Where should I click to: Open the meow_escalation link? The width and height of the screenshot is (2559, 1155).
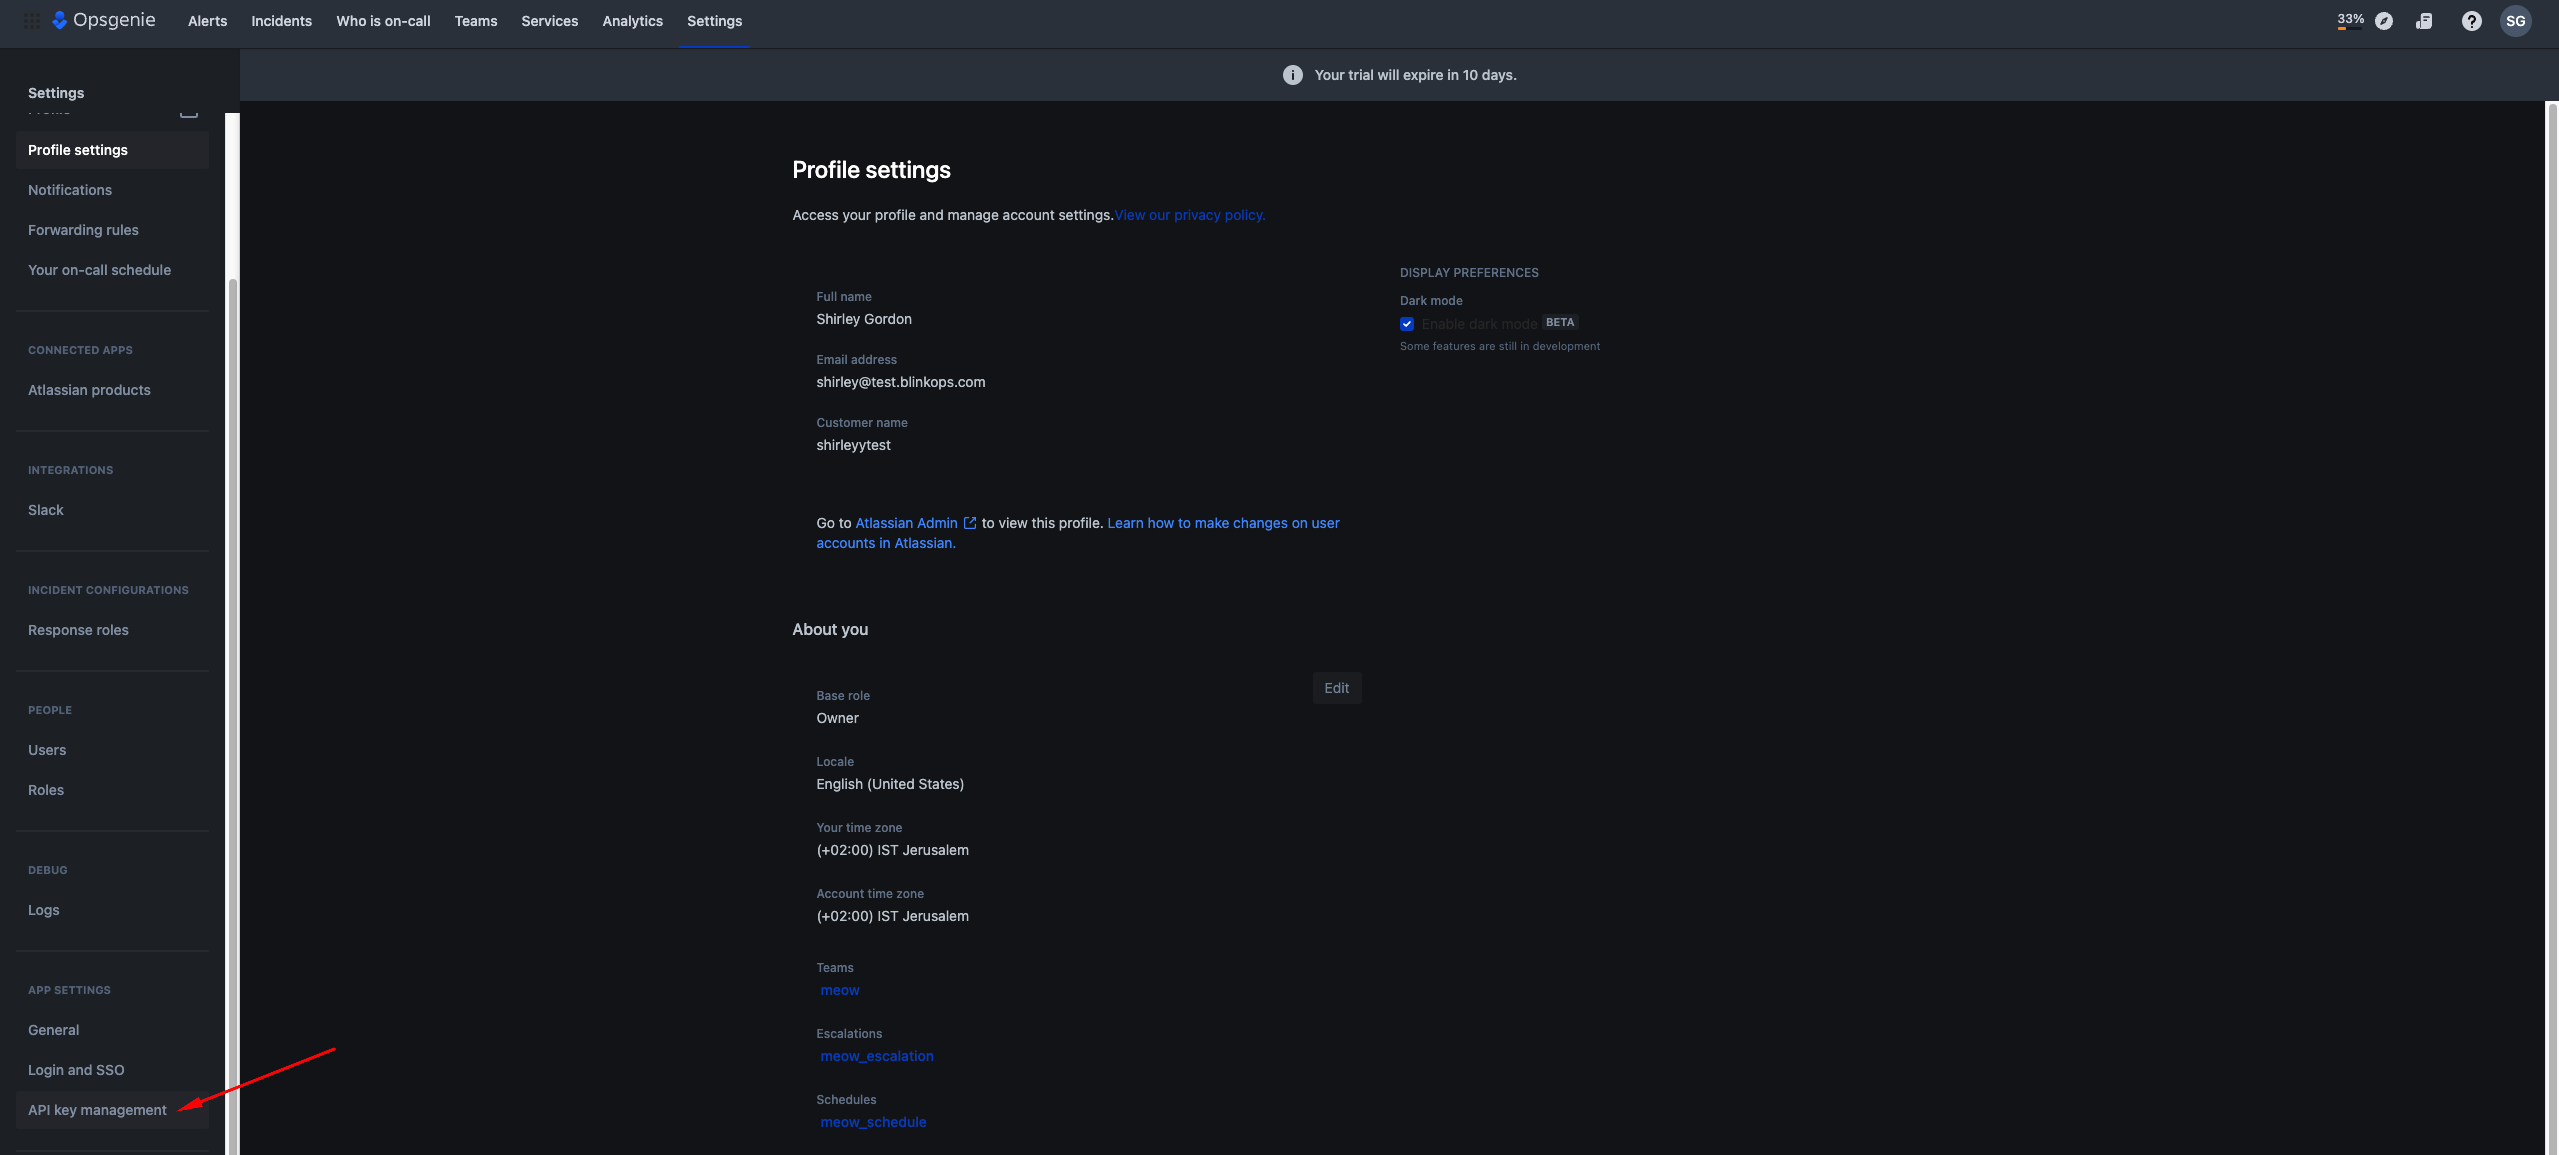[876, 1056]
